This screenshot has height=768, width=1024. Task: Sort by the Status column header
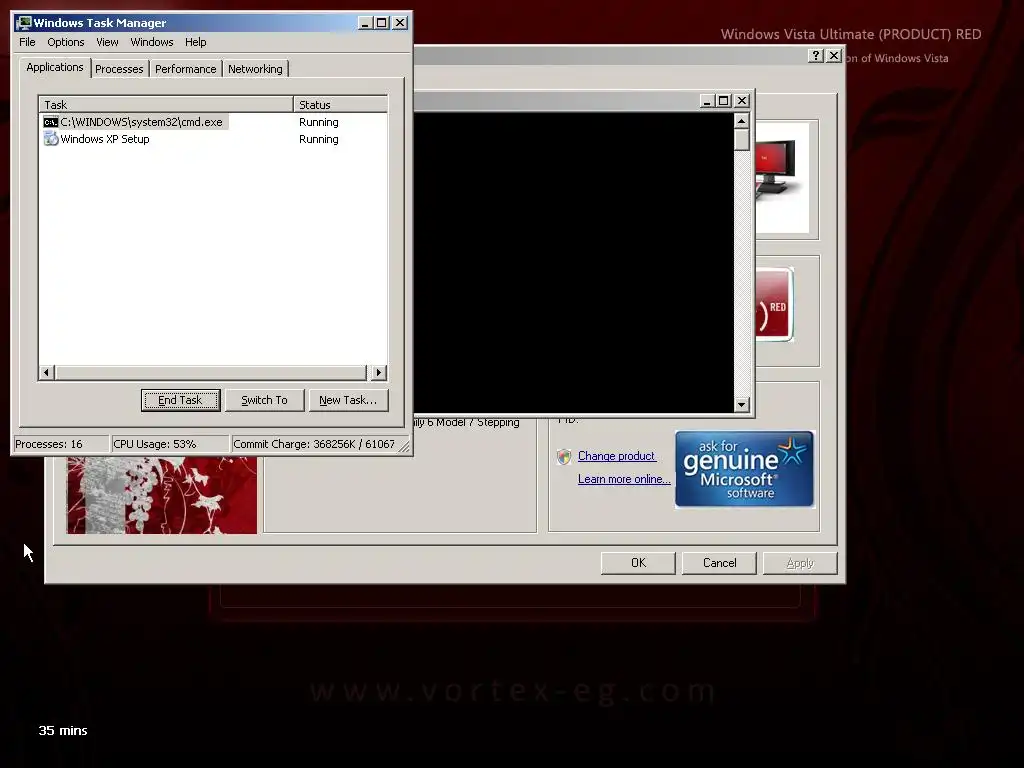[x=340, y=104]
